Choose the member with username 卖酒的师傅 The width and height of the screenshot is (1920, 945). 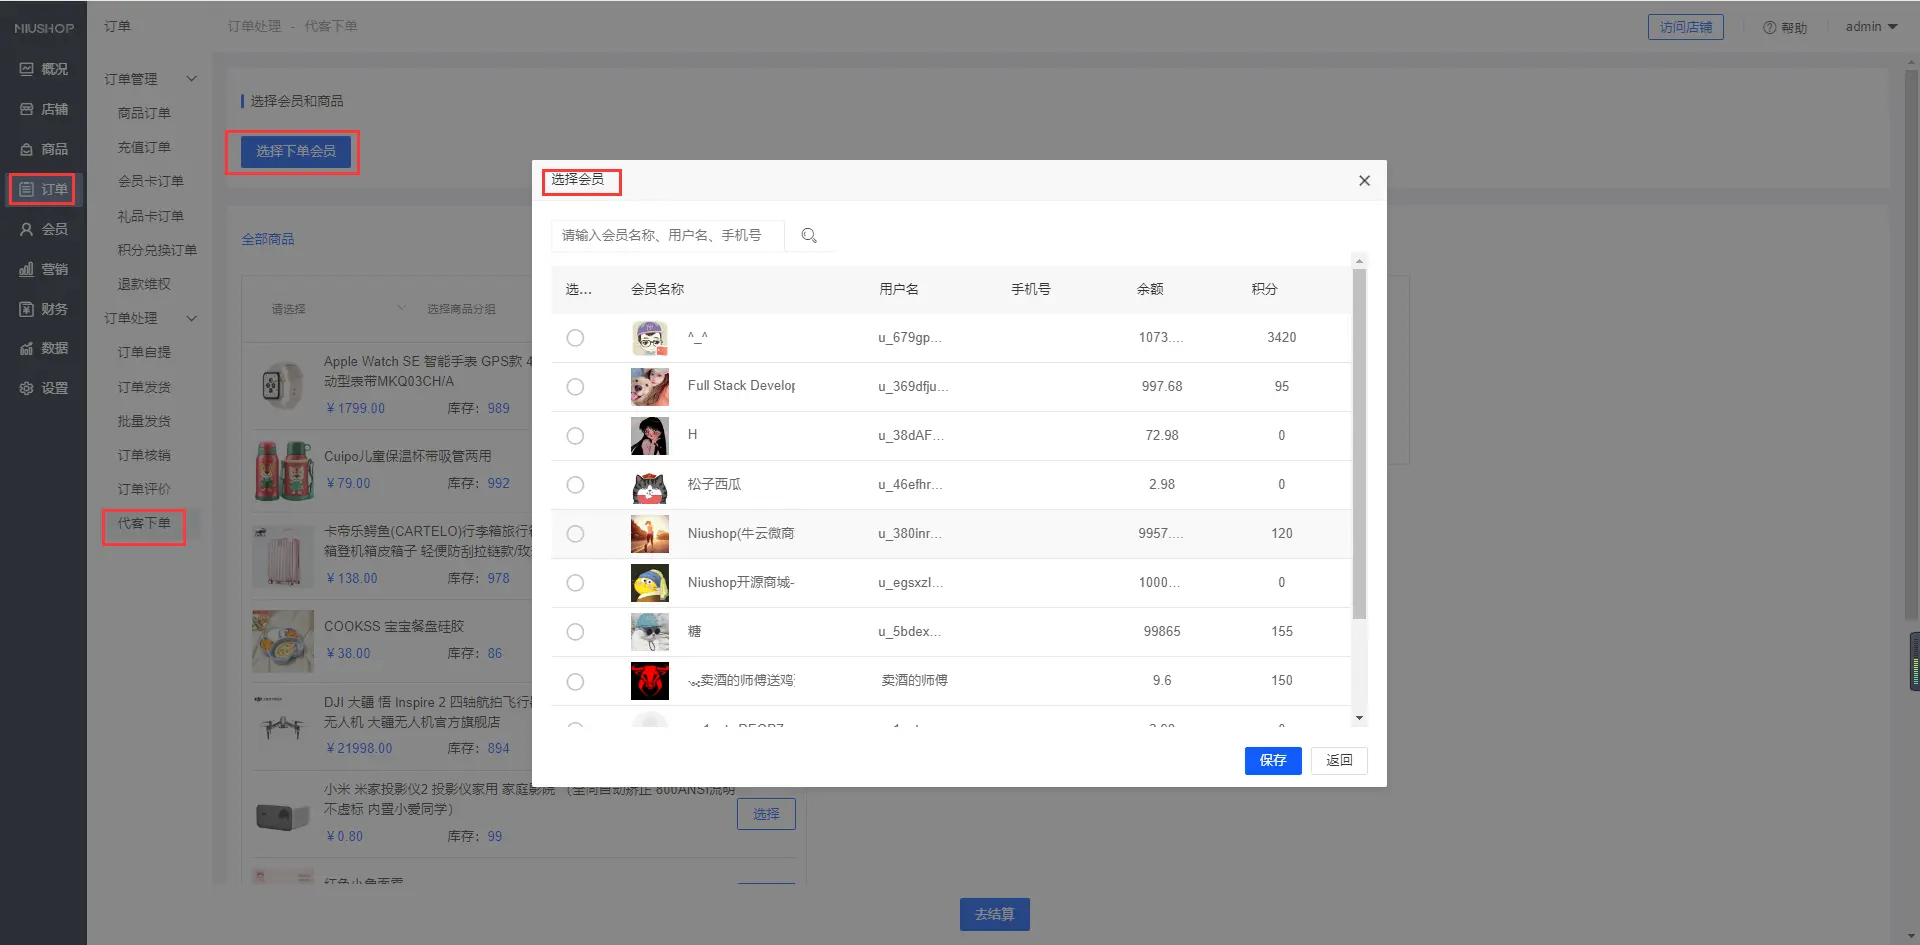(x=575, y=682)
